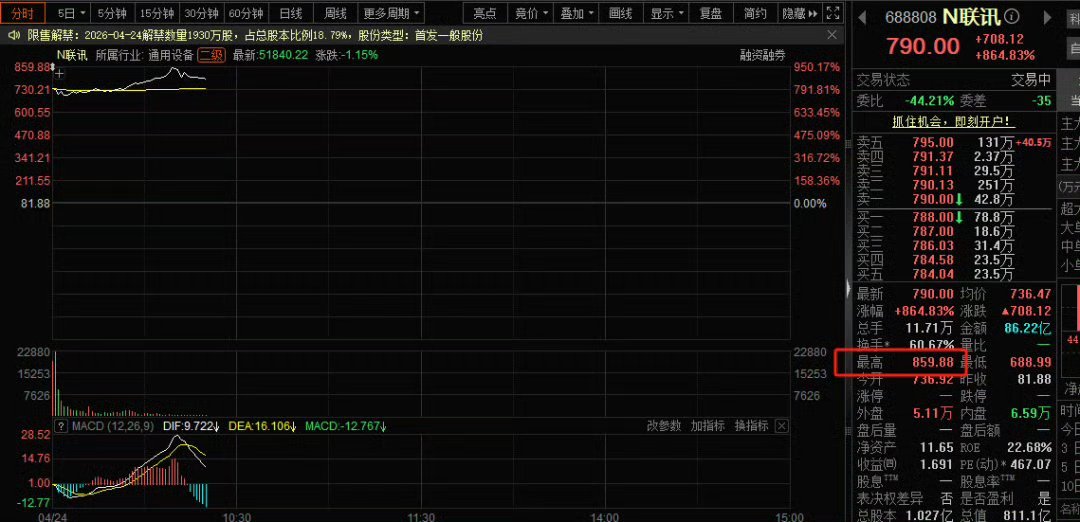Open the stock info circle icon
Image resolution: width=1080 pixels, height=522 pixels.
[x=1012, y=17]
